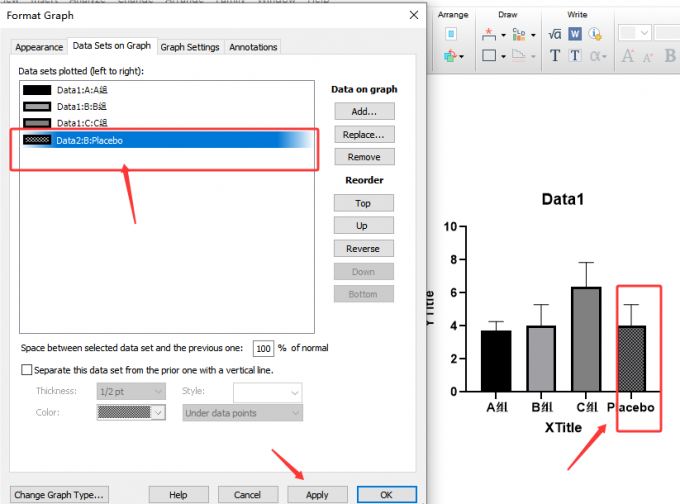
Task: Select the plain text T tool
Action: pyautogui.click(x=555, y=56)
